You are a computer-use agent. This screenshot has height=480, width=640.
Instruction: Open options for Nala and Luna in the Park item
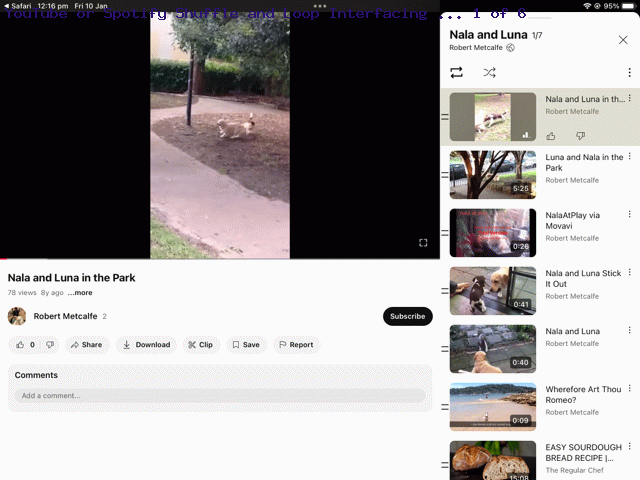pos(630,98)
